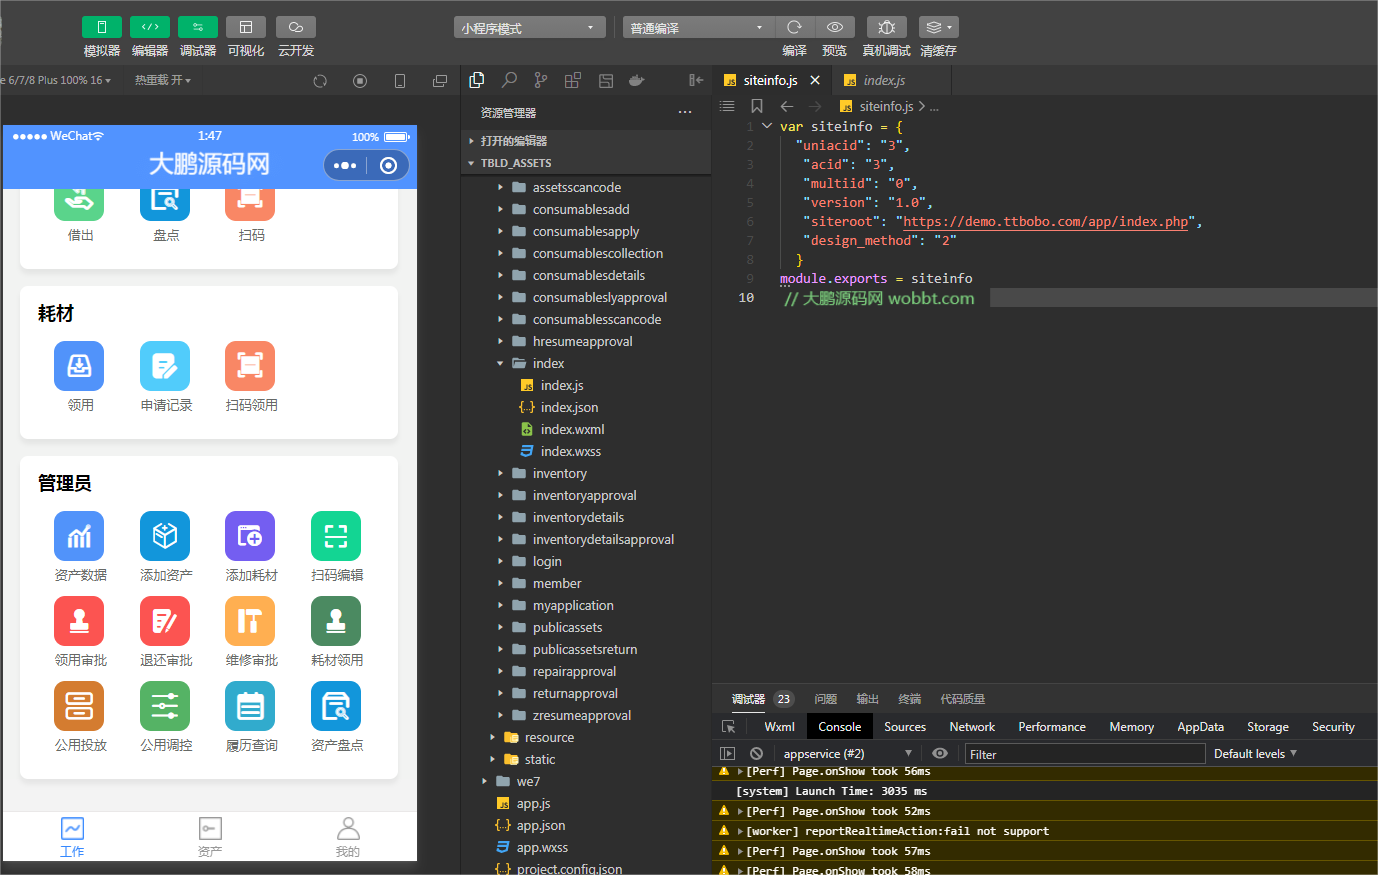The width and height of the screenshot is (1378, 875).
Task: Switch to the Network tab in debugger
Action: (971, 727)
